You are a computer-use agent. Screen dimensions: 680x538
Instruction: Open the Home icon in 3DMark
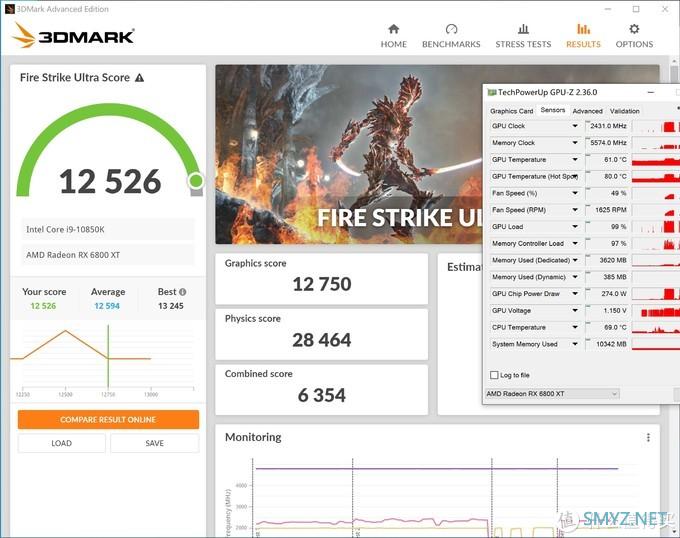pos(393,29)
